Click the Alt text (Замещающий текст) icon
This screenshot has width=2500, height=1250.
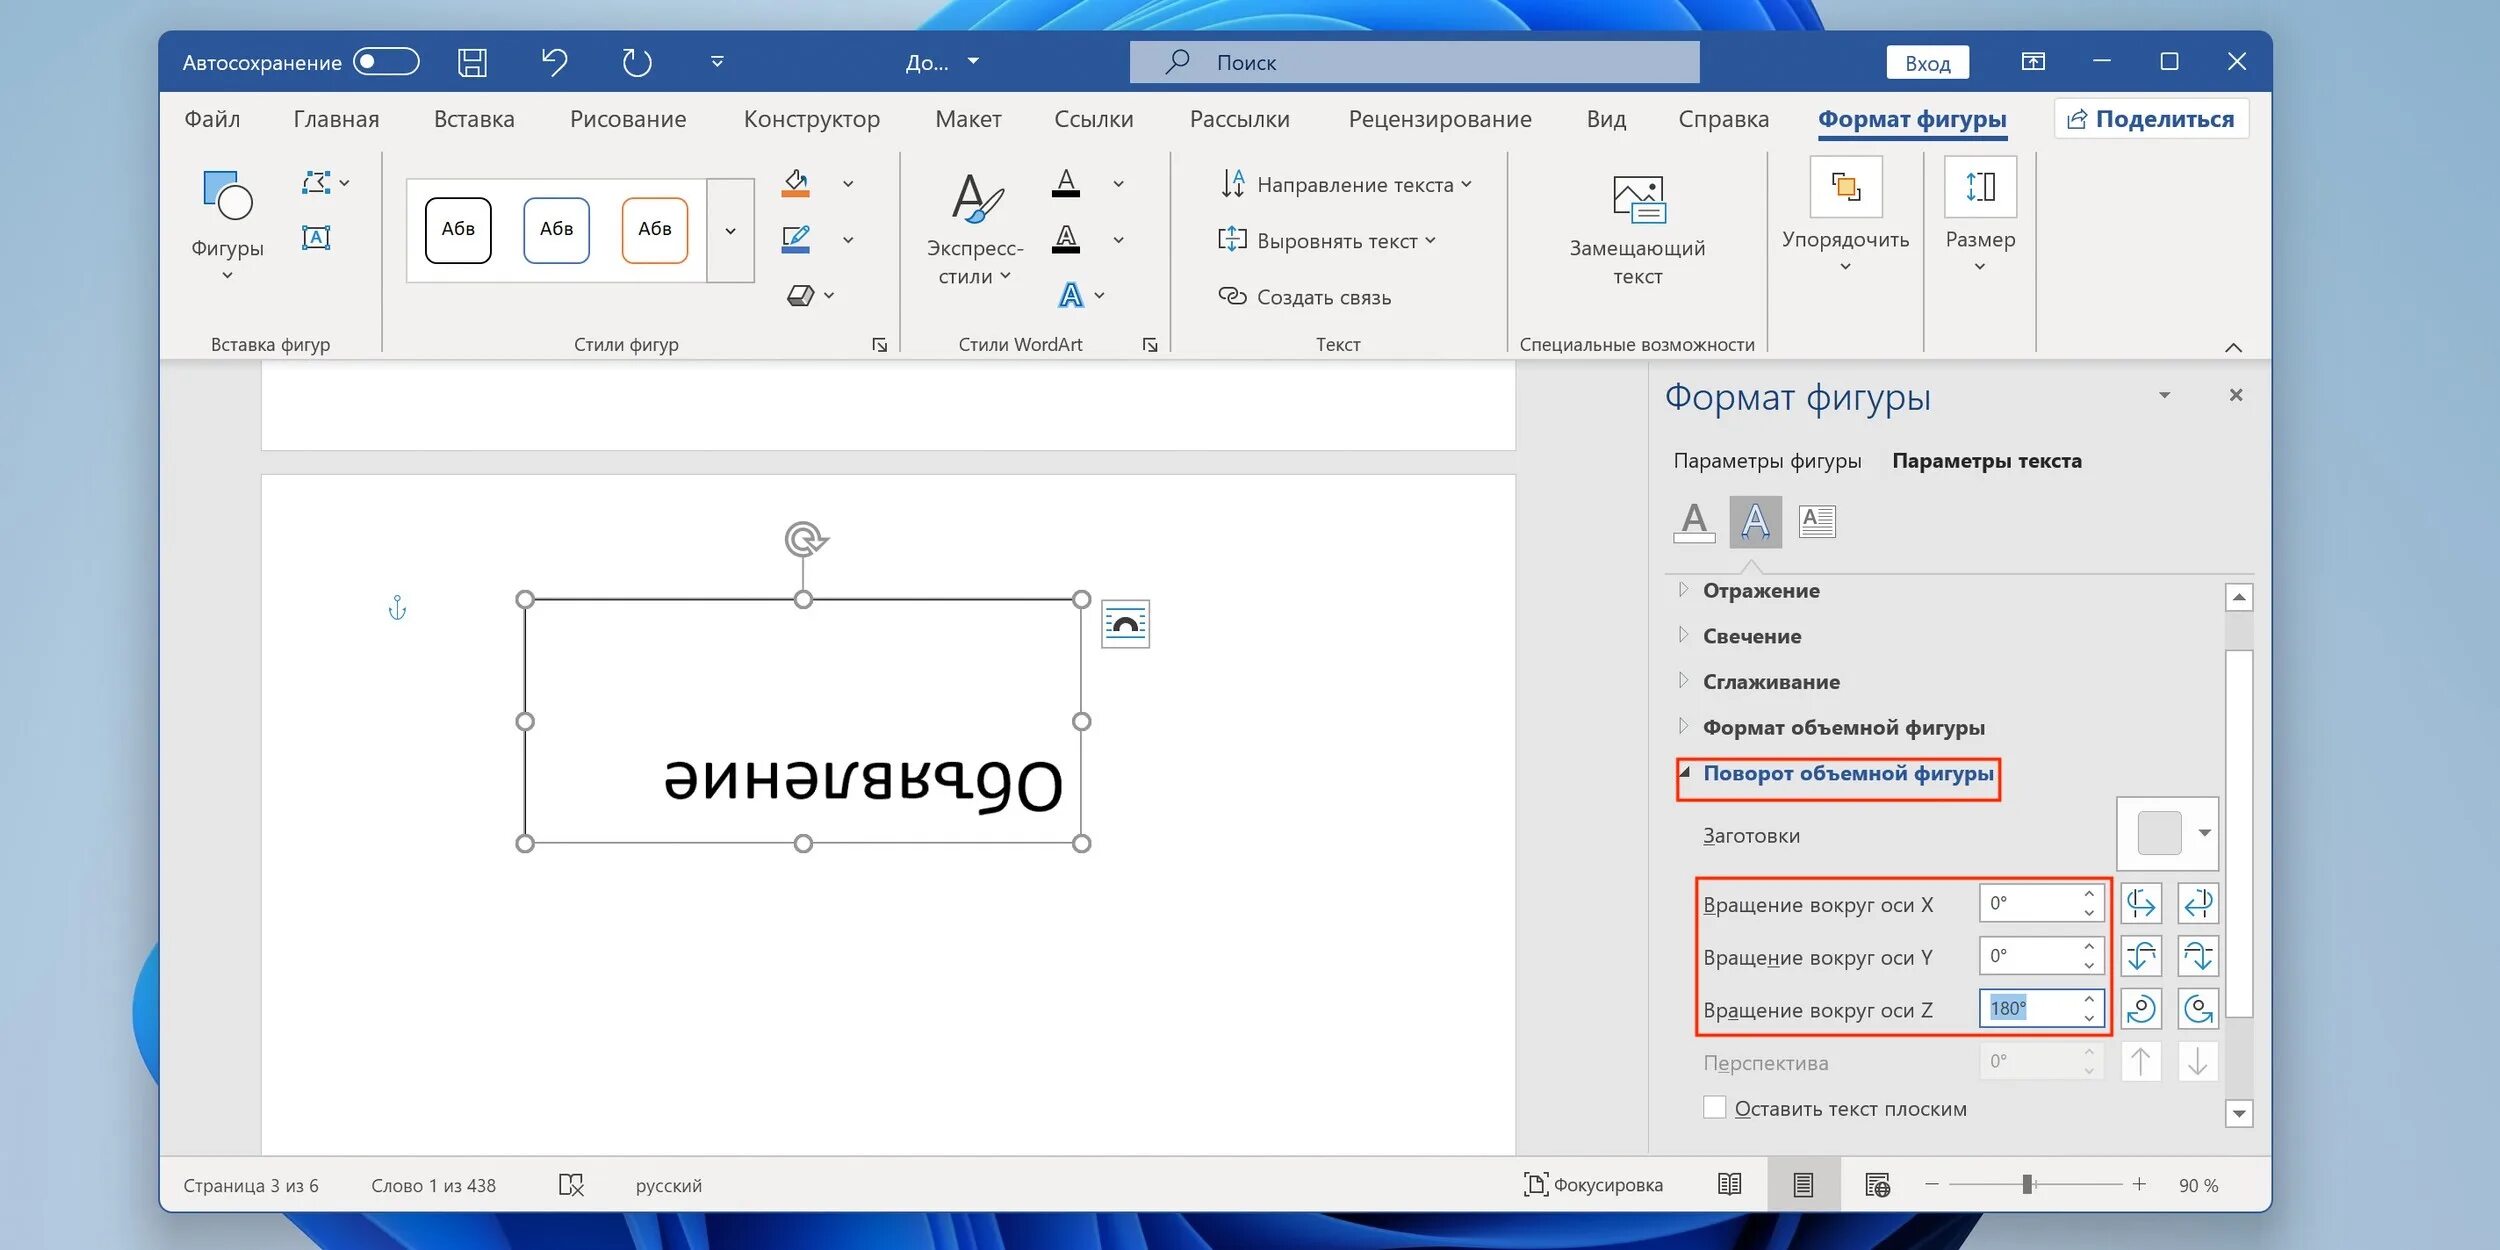point(1637,200)
